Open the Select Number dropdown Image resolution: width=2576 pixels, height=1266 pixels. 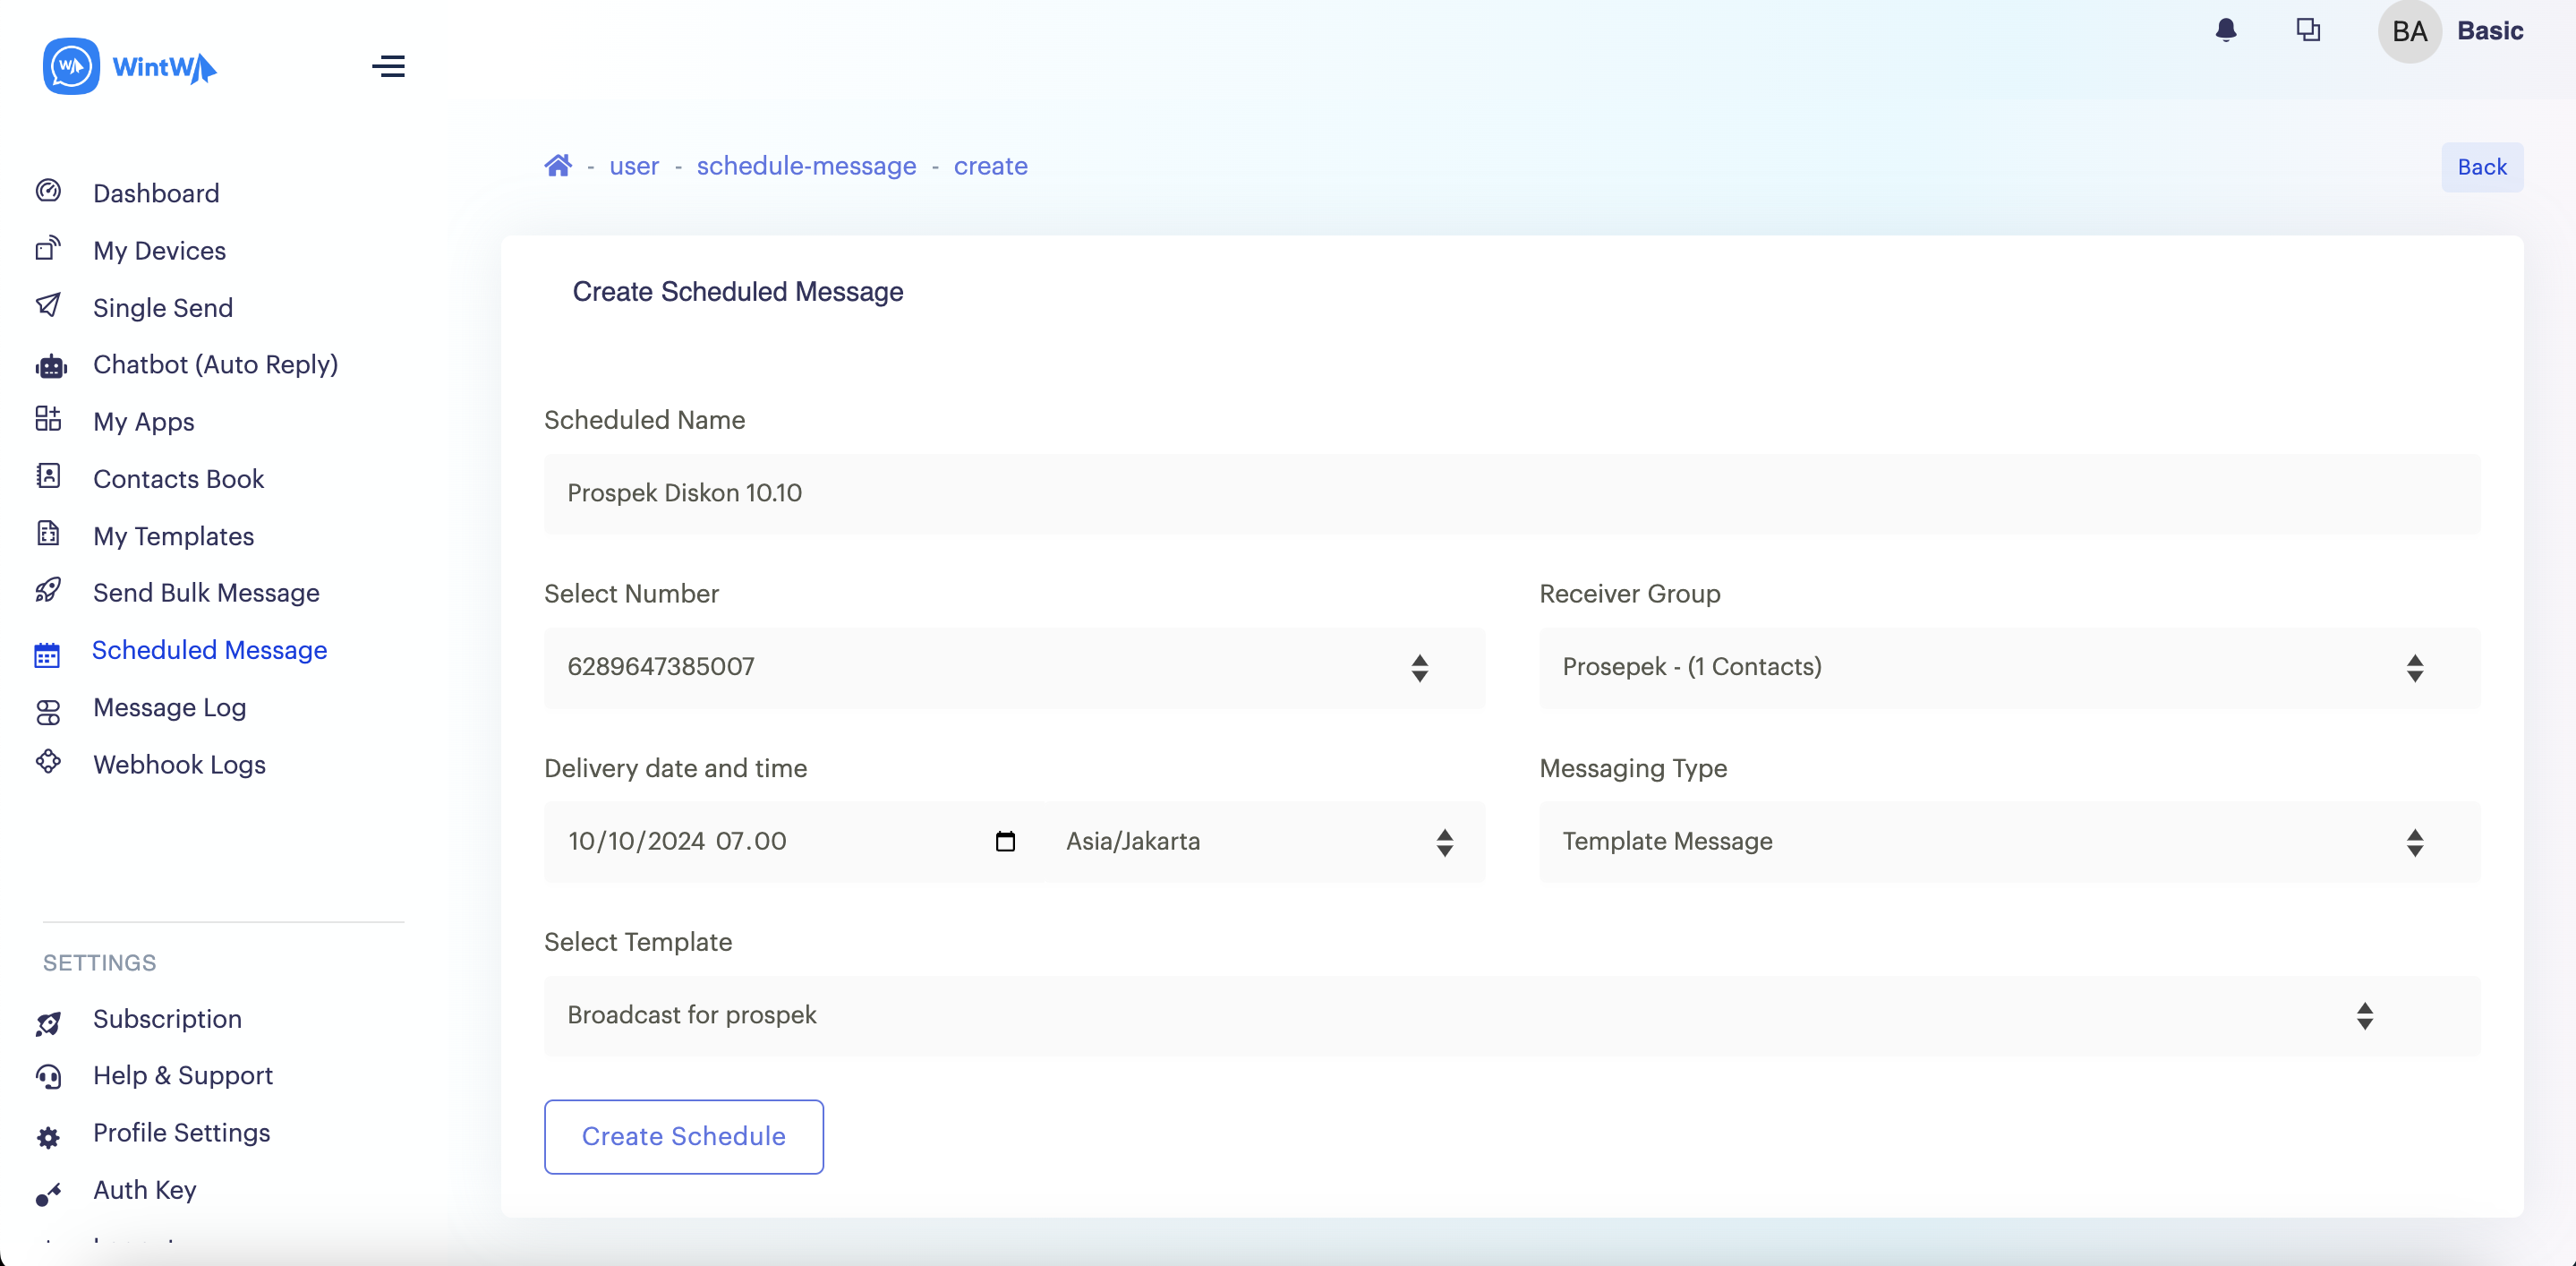pyautogui.click(x=1014, y=667)
